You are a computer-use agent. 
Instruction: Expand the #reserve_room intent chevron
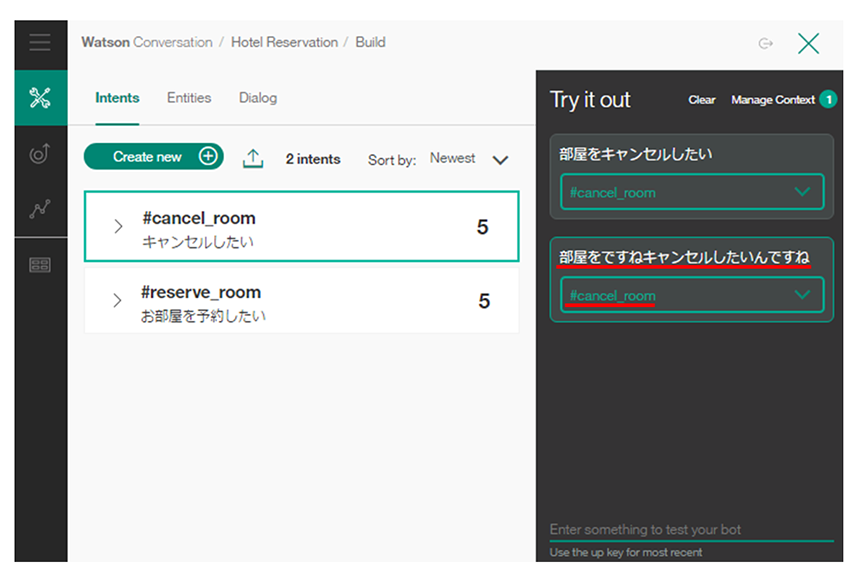117,300
